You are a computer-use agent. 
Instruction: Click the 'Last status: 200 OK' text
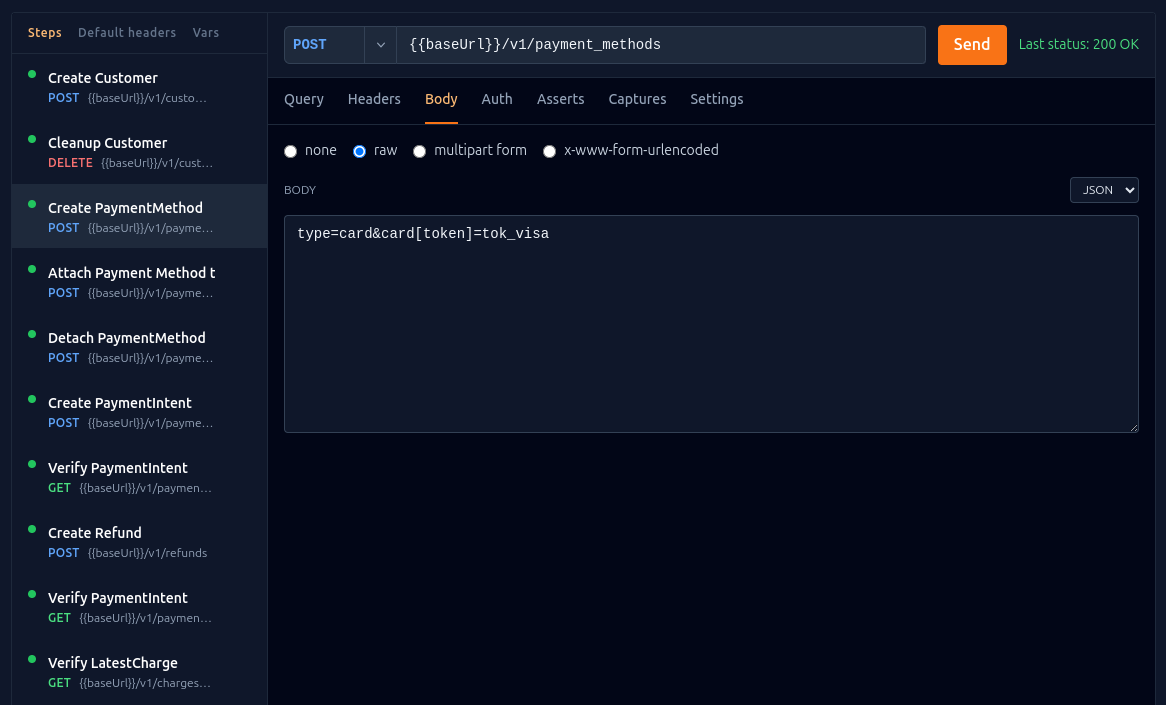pos(1078,45)
